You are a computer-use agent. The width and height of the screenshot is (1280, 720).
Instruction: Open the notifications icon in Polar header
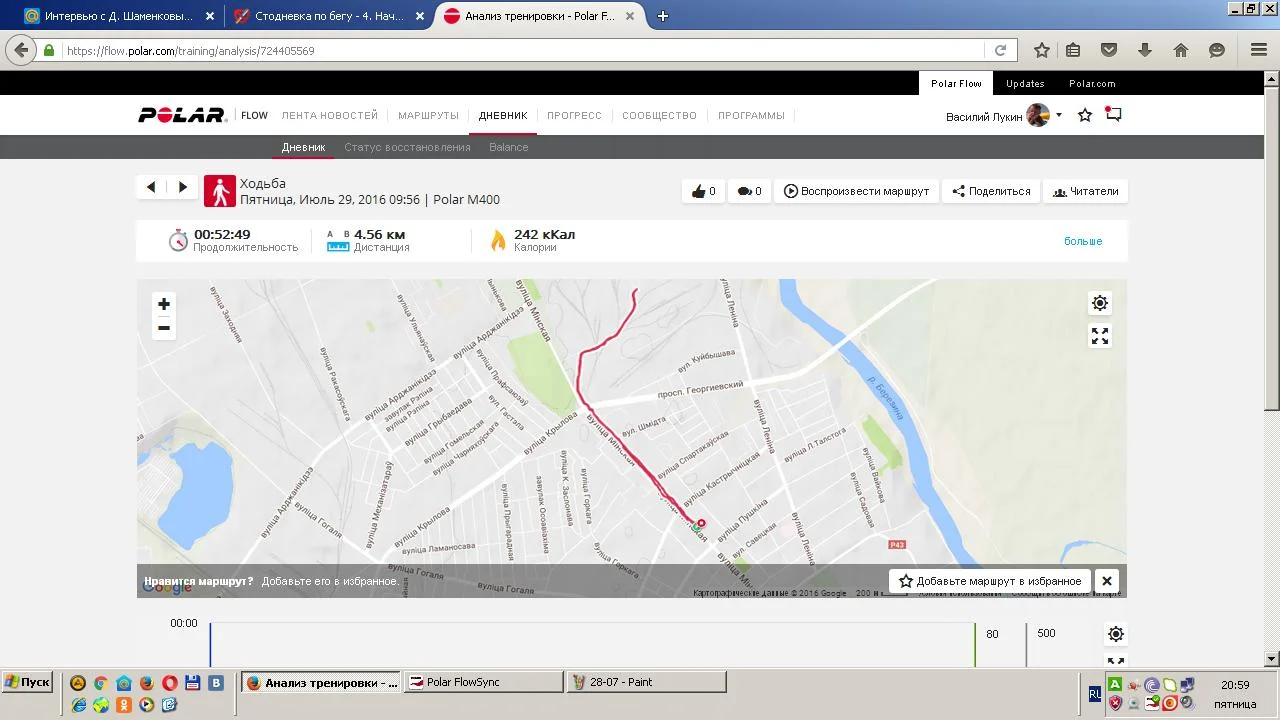(1113, 115)
